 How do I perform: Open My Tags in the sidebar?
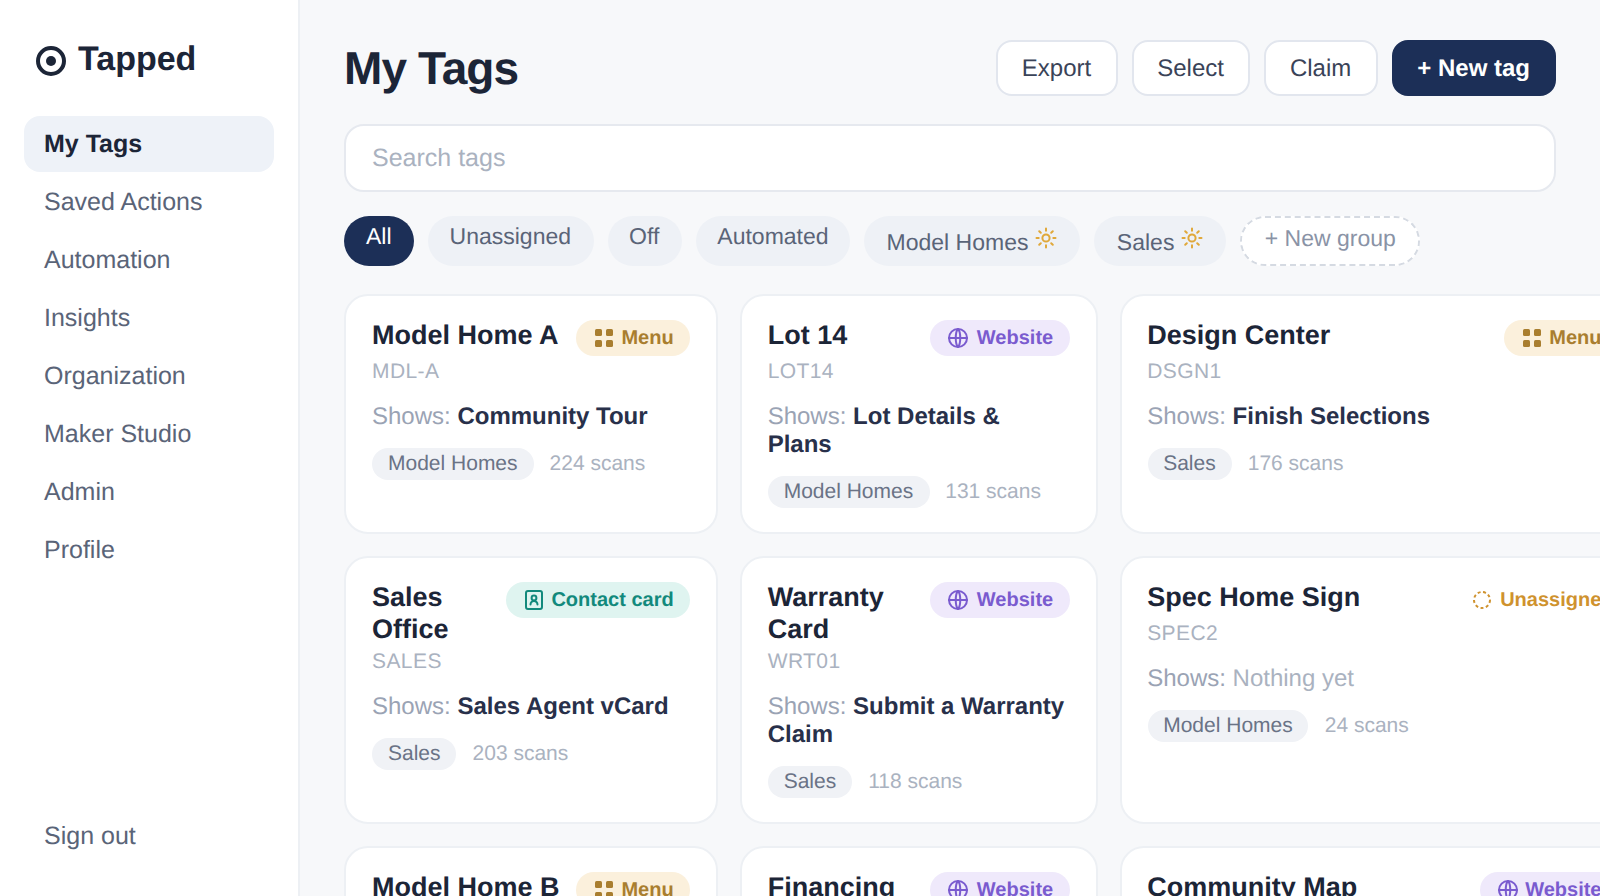[x=149, y=144]
